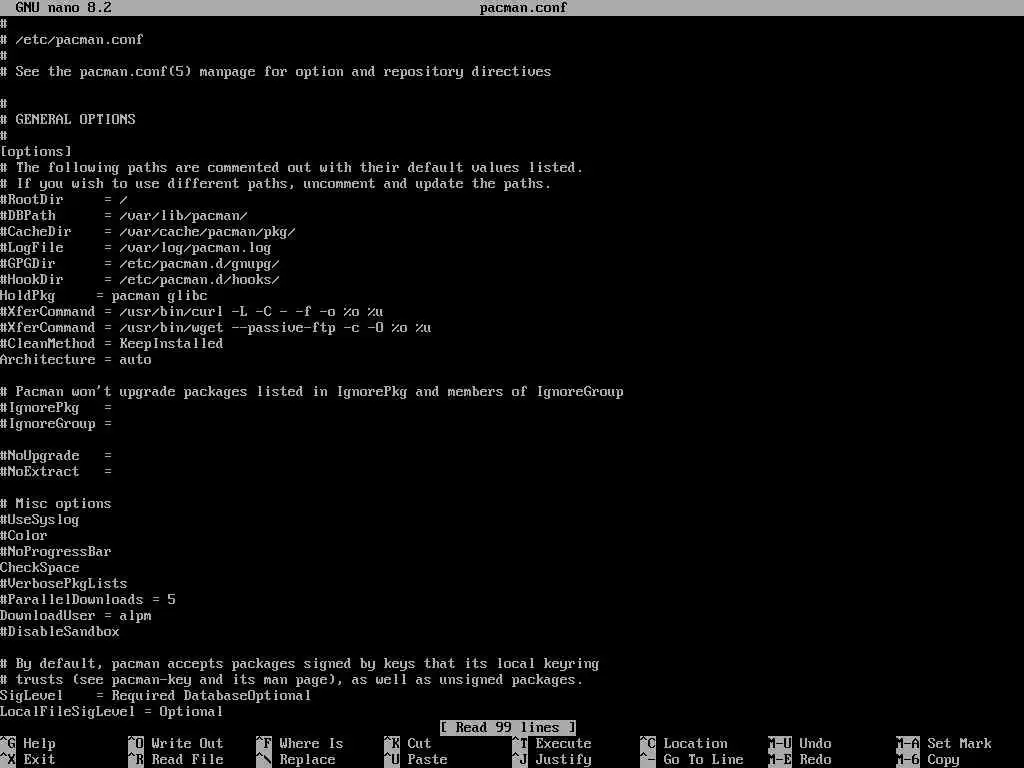Place cursor on the CheckSpace line
The width and height of the screenshot is (1024, 768).
point(40,568)
